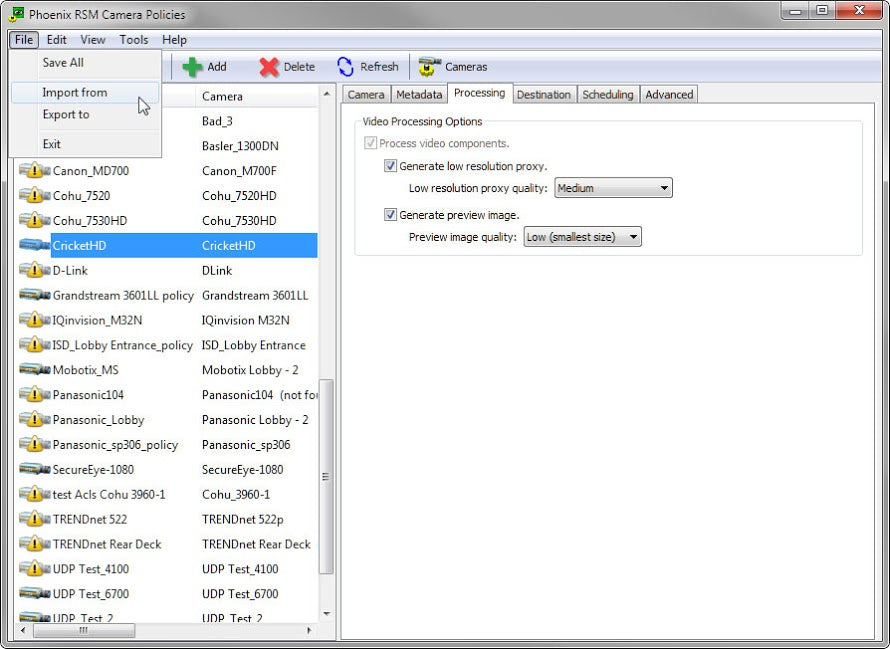The image size is (890, 649).
Task: Open the Advanced tab
Action: (x=669, y=94)
